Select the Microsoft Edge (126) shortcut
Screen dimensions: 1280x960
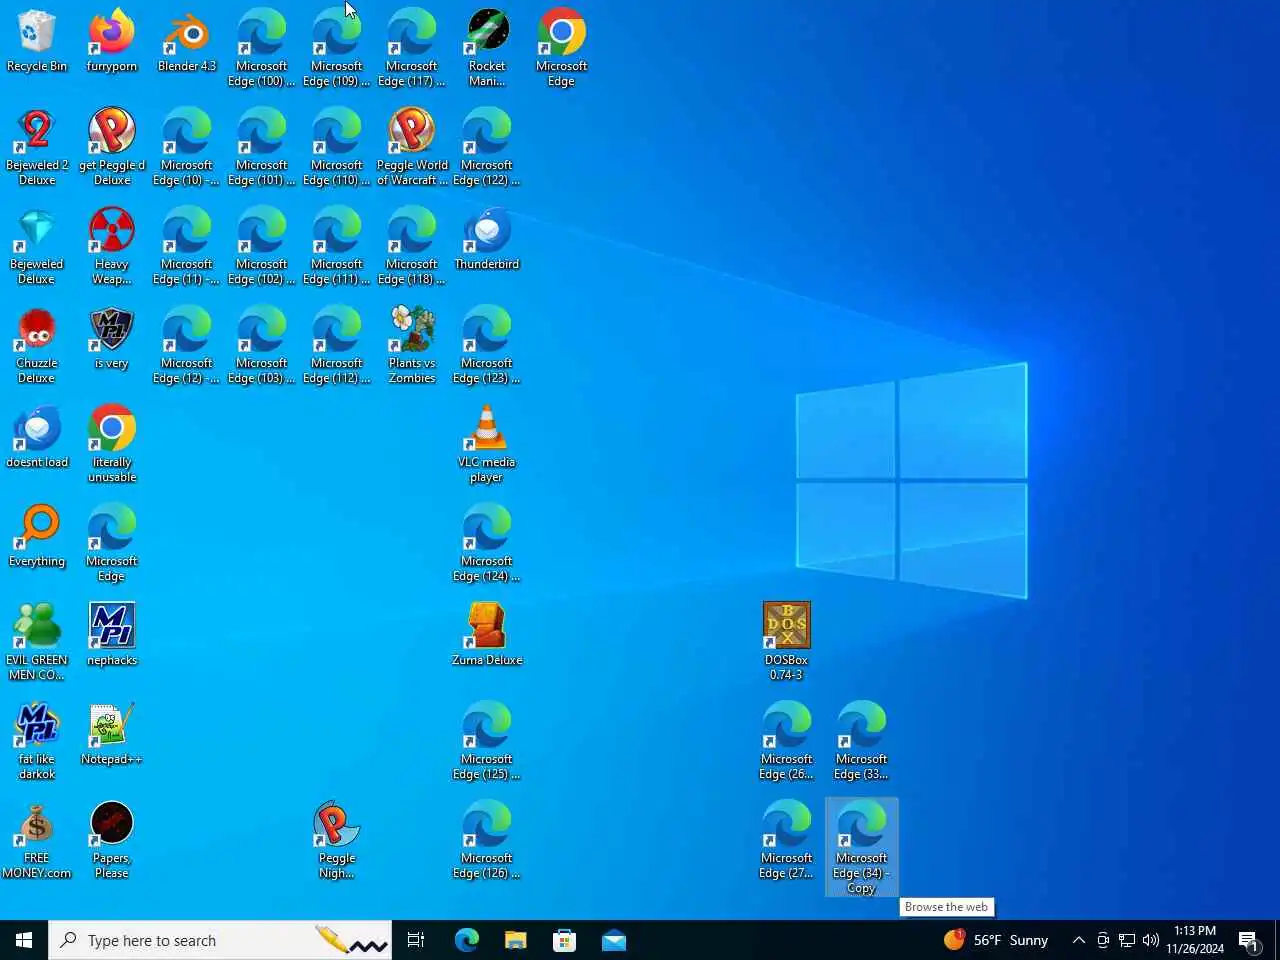tap(487, 840)
